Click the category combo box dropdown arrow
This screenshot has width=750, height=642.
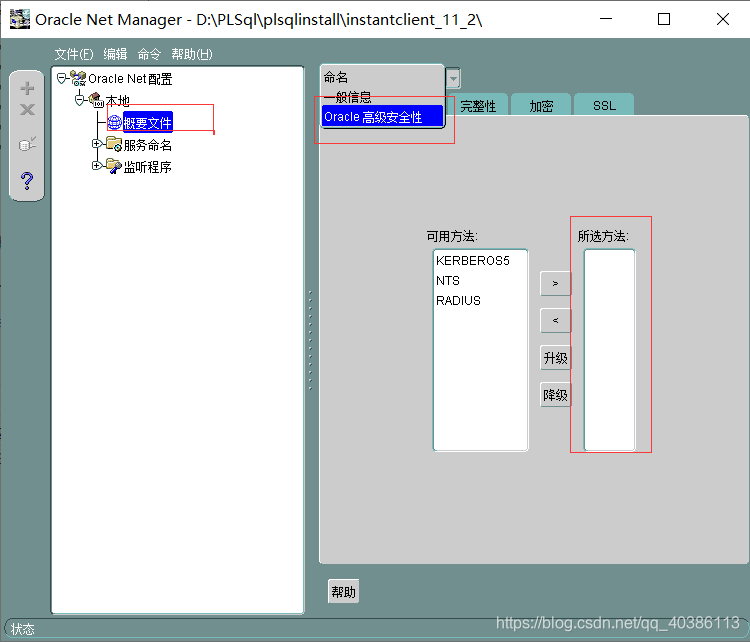click(x=453, y=78)
